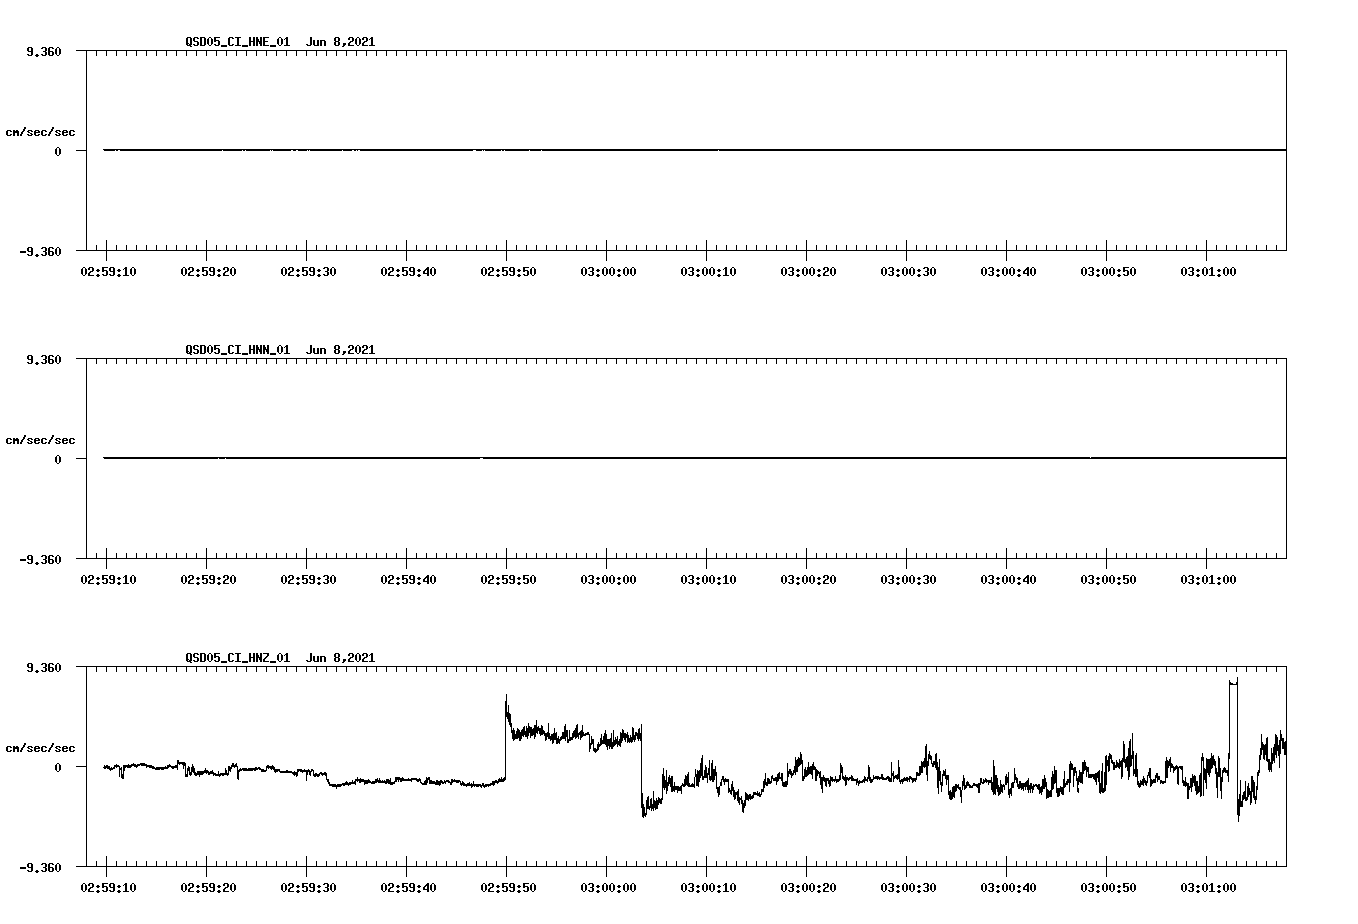Click the 9.360 upper limit on HNE plot
The height and width of the screenshot is (924, 1358).
43,51
